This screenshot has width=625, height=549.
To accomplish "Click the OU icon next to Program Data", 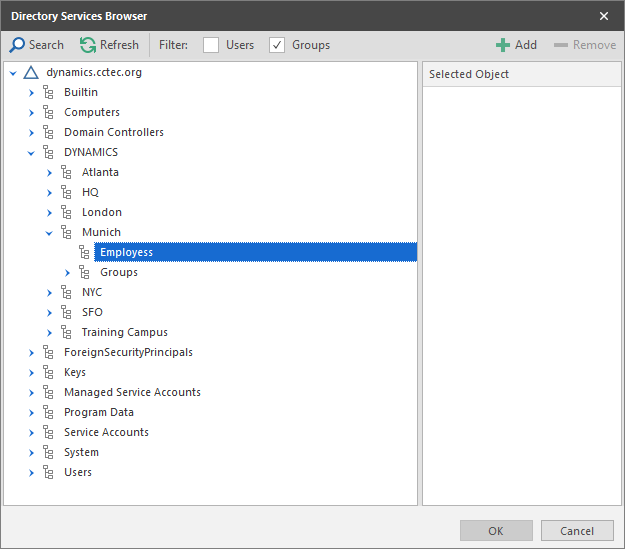I will point(48,412).
